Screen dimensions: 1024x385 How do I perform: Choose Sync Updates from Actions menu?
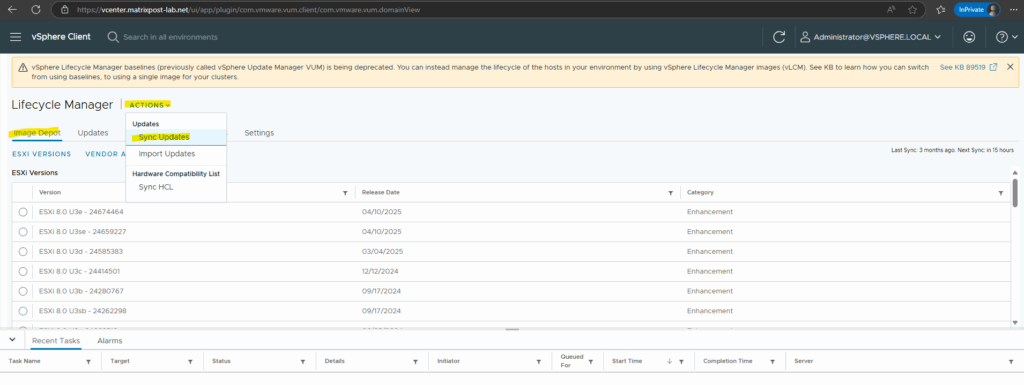pyautogui.click(x=164, y=137)
